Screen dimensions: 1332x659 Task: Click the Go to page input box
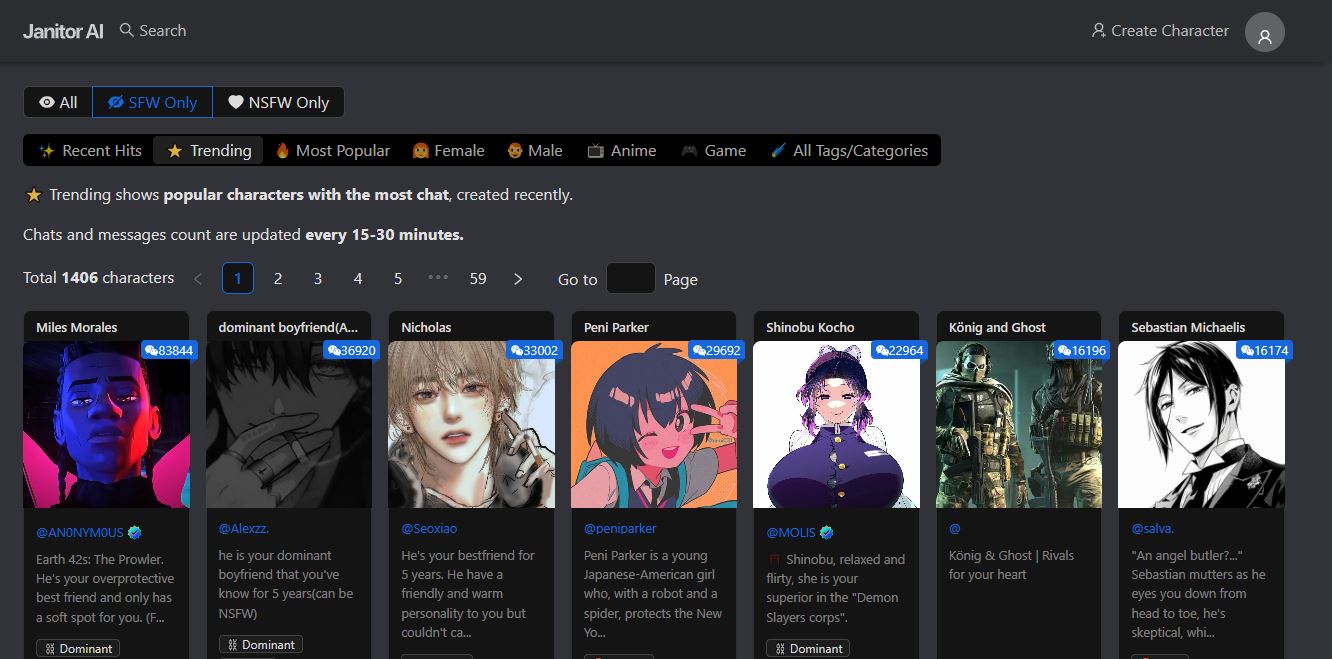pos(631,278)
